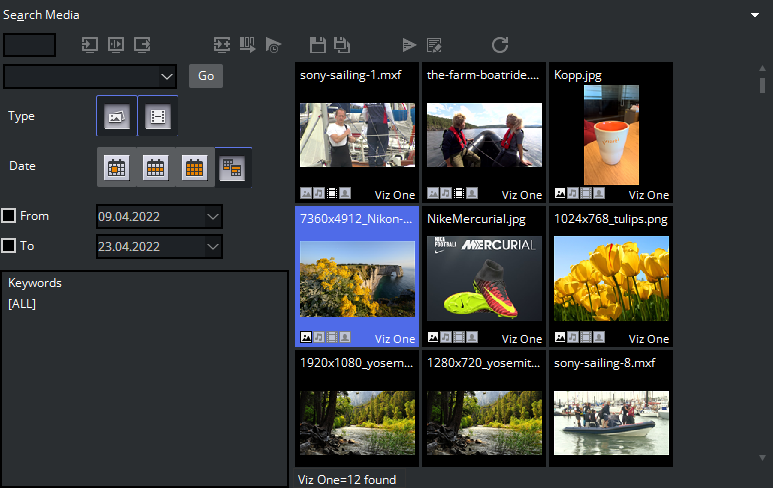Click the edit note pencil icon
The height and width of the screenshot is (488, 773).
pos(434,45)
